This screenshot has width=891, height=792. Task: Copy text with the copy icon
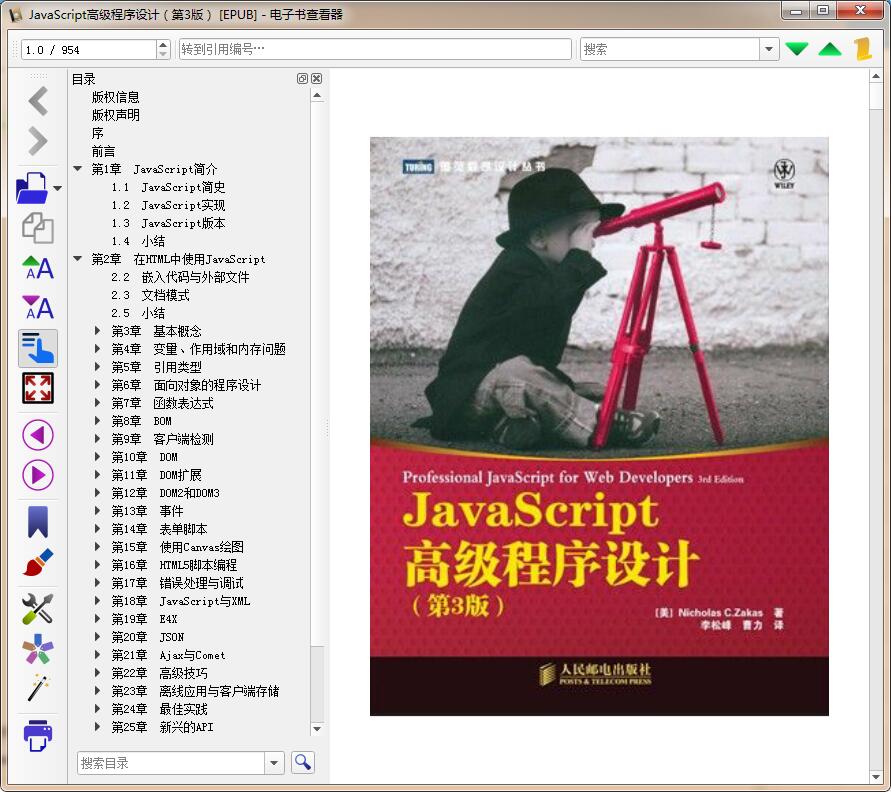coord(38,228)
